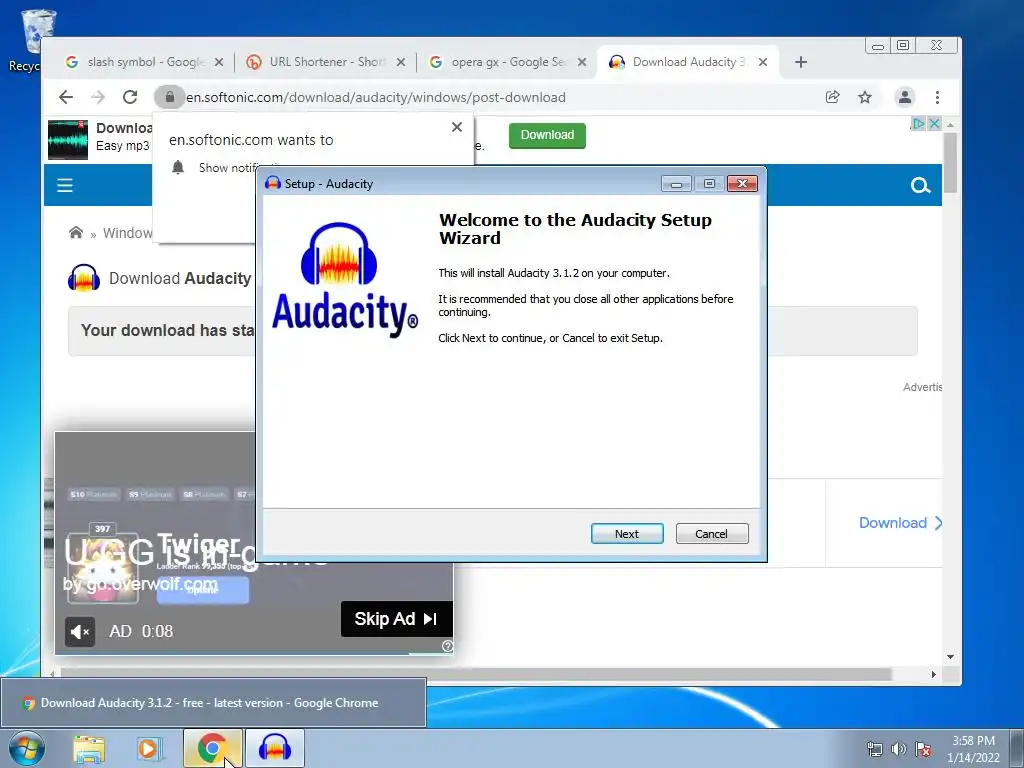1024x768 pixels.
Task: Open the Chrome profile avatar
Action: pos(904,97)
